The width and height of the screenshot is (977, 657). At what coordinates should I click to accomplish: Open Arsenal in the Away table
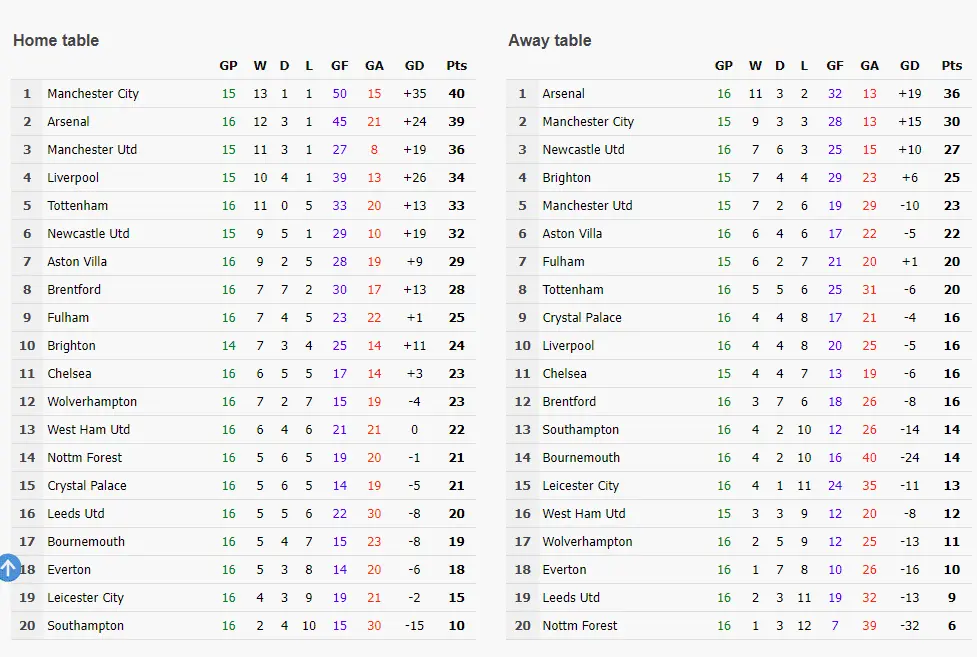tap(564, 94)
